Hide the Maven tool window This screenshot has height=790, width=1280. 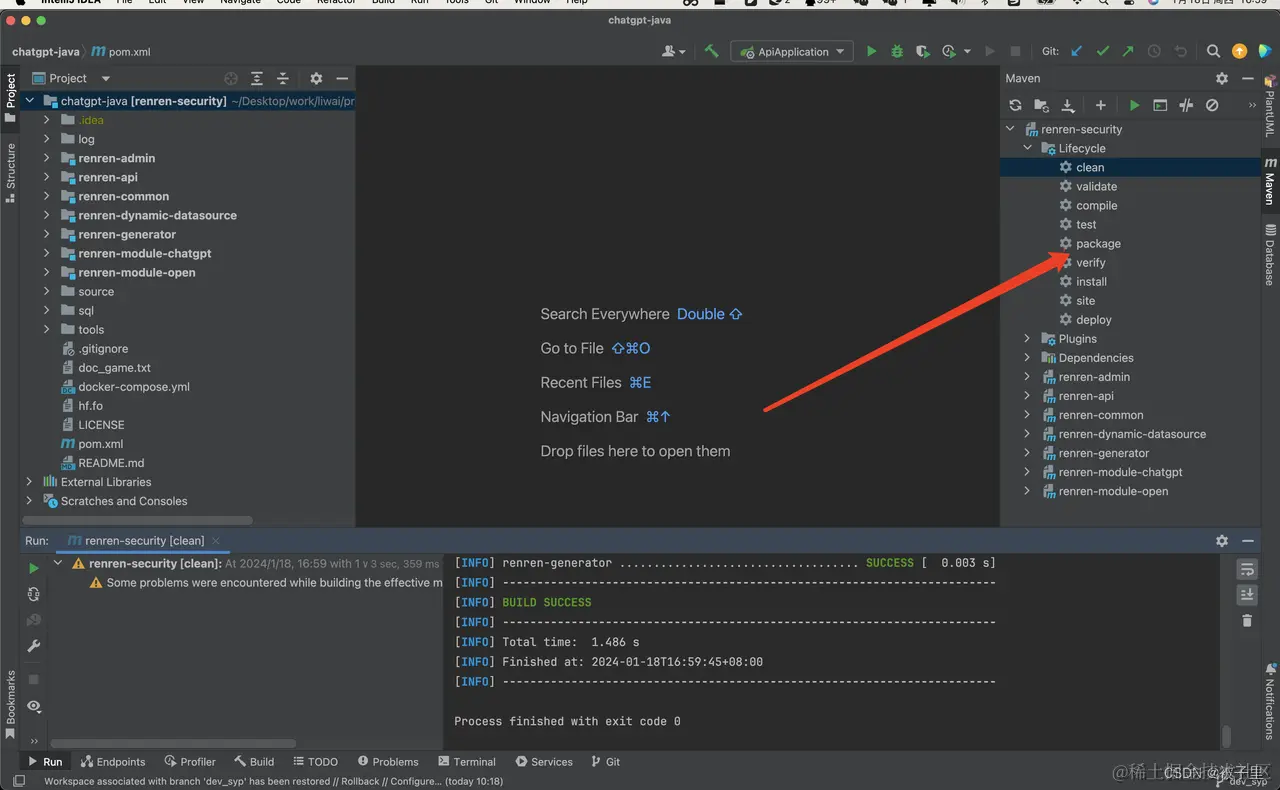pyautogui.click(x=1247, y=78)
